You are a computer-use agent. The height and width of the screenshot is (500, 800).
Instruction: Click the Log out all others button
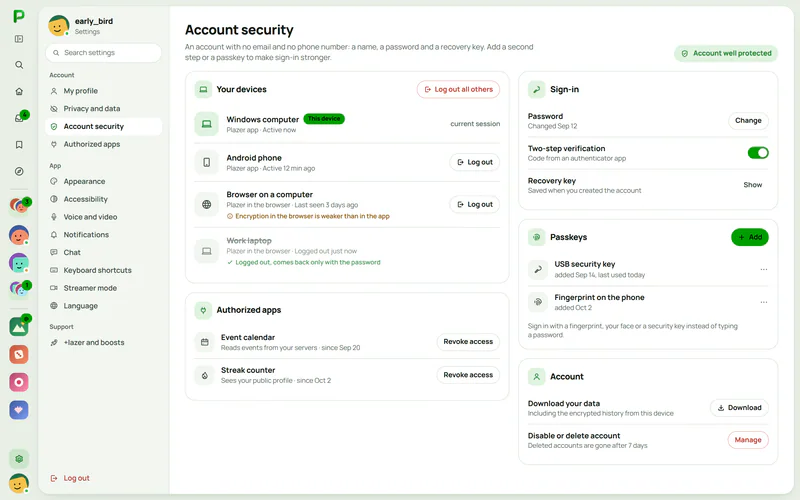click(458, 89)
